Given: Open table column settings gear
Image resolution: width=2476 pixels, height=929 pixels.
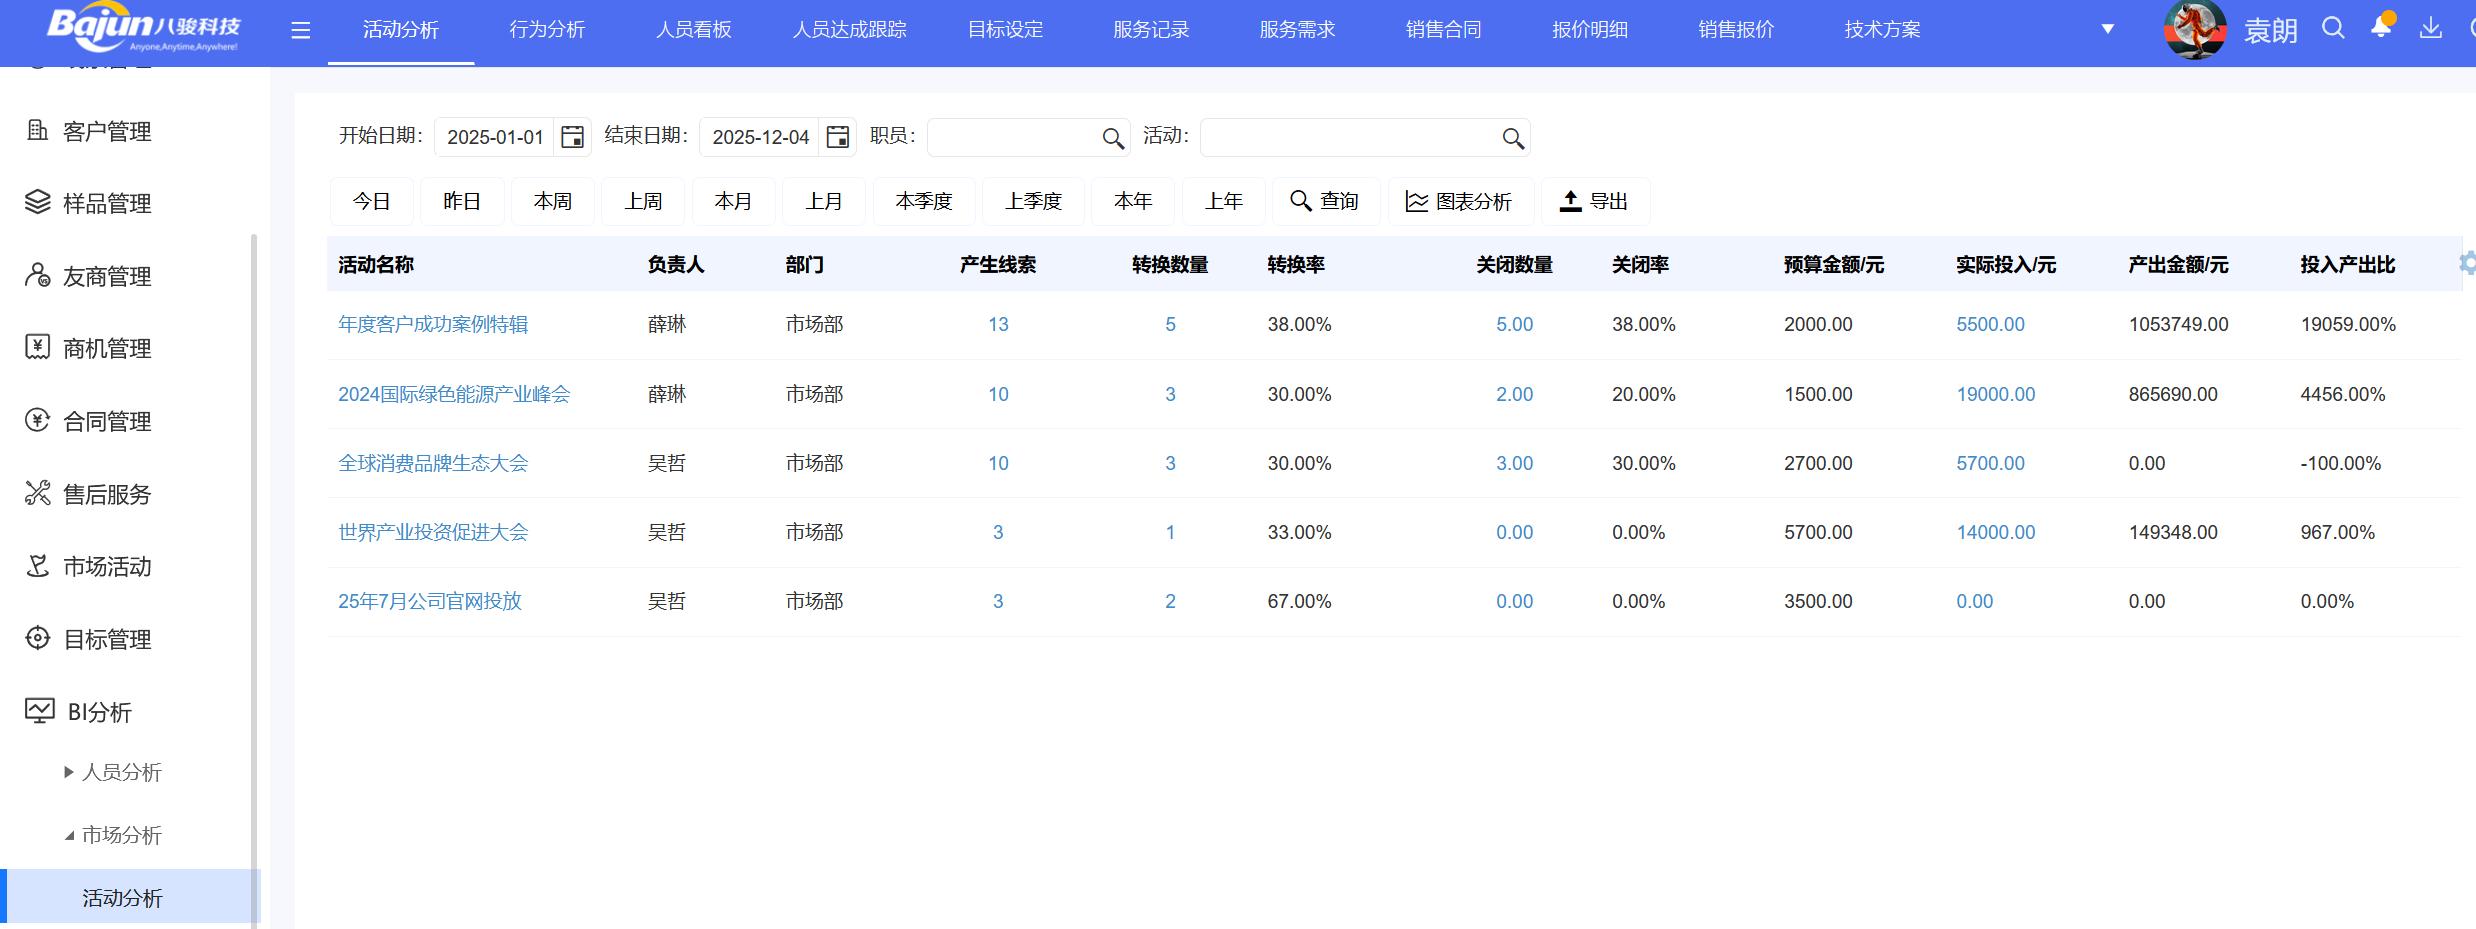Looking at the screenshot, I should (x=2467, y=264).
